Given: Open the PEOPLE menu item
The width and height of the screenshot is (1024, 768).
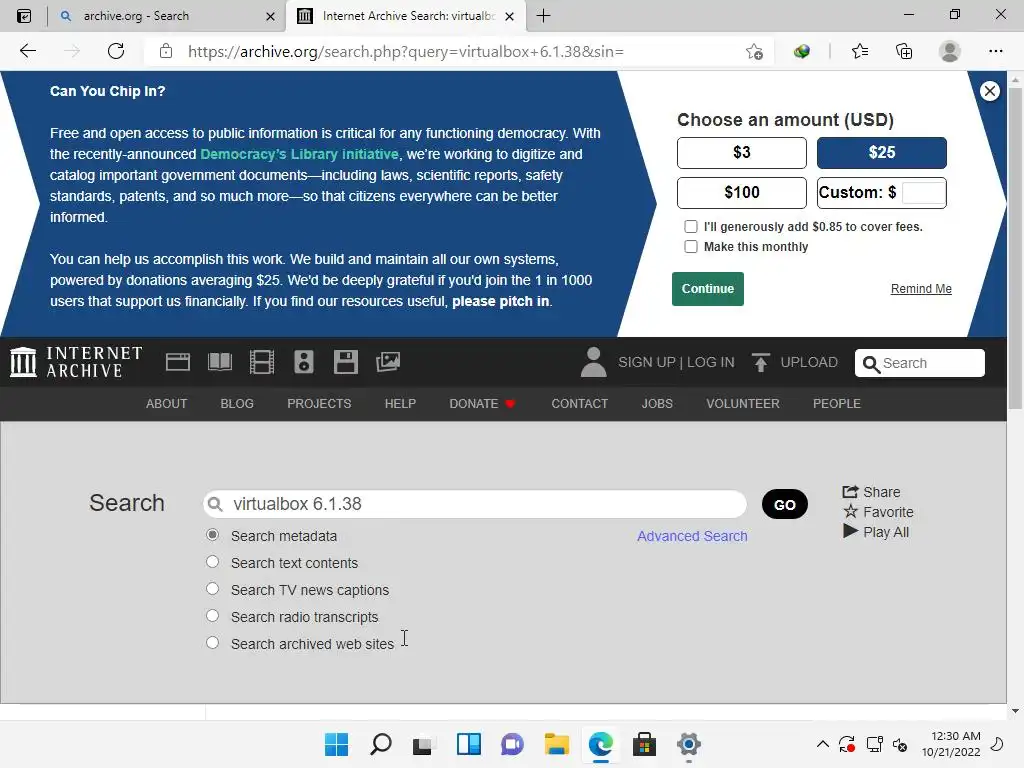Looking at the screenshot, I should [x=837, y=404].
